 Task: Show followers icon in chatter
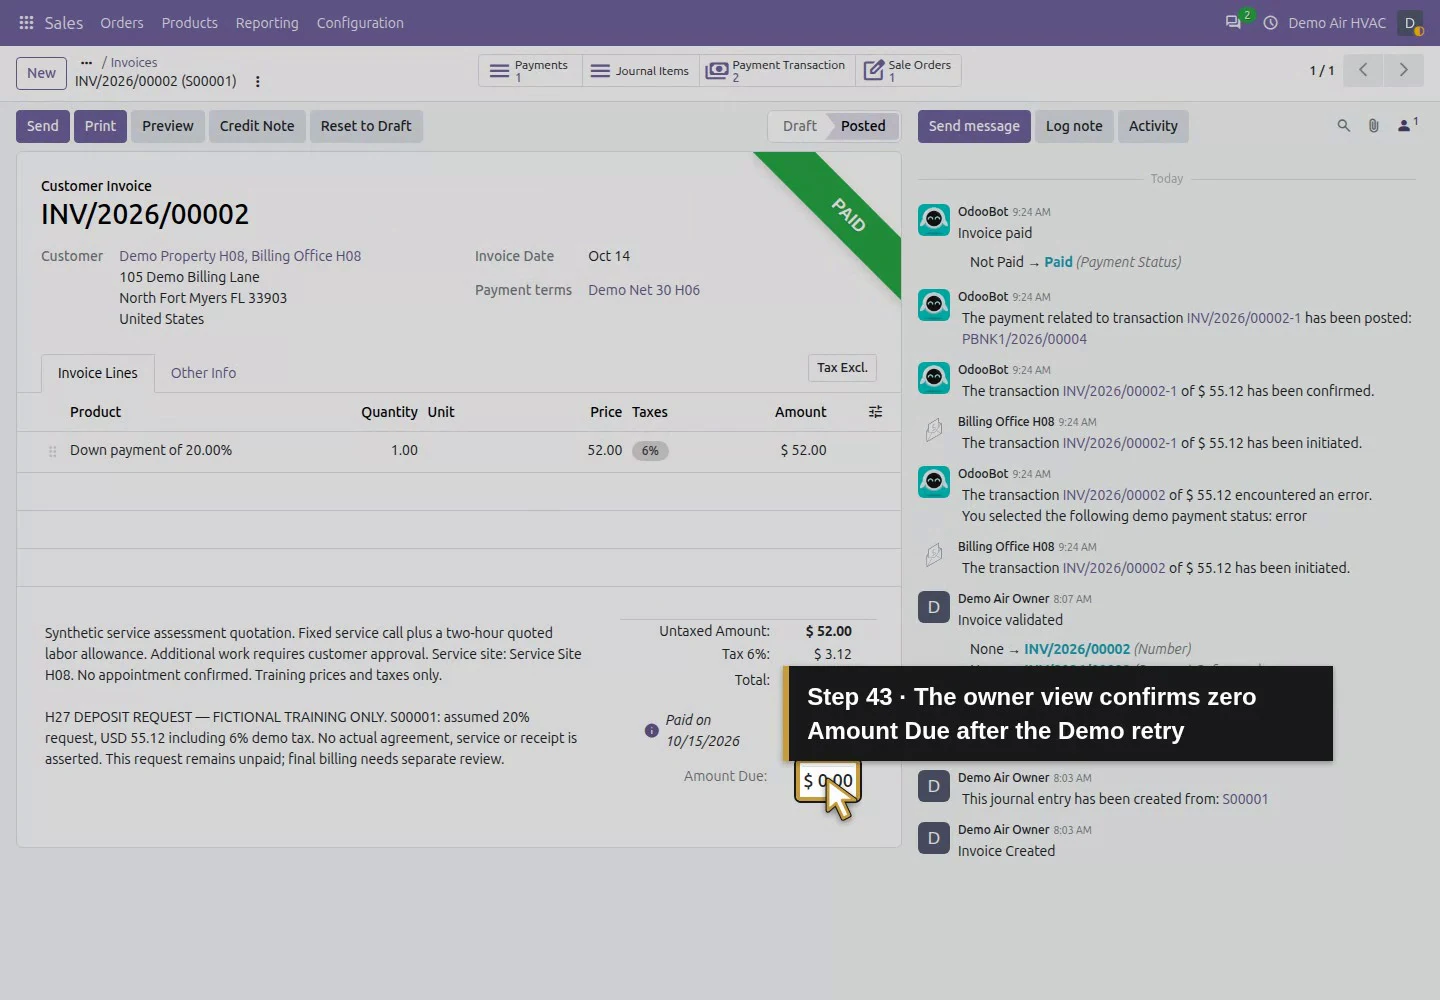pos(1407,125)
